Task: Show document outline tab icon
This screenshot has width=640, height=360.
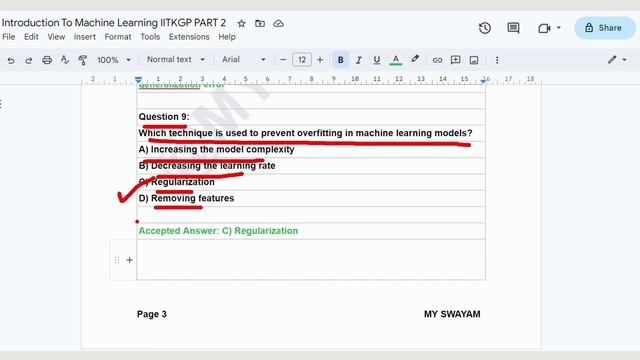Action: [1, 104]
